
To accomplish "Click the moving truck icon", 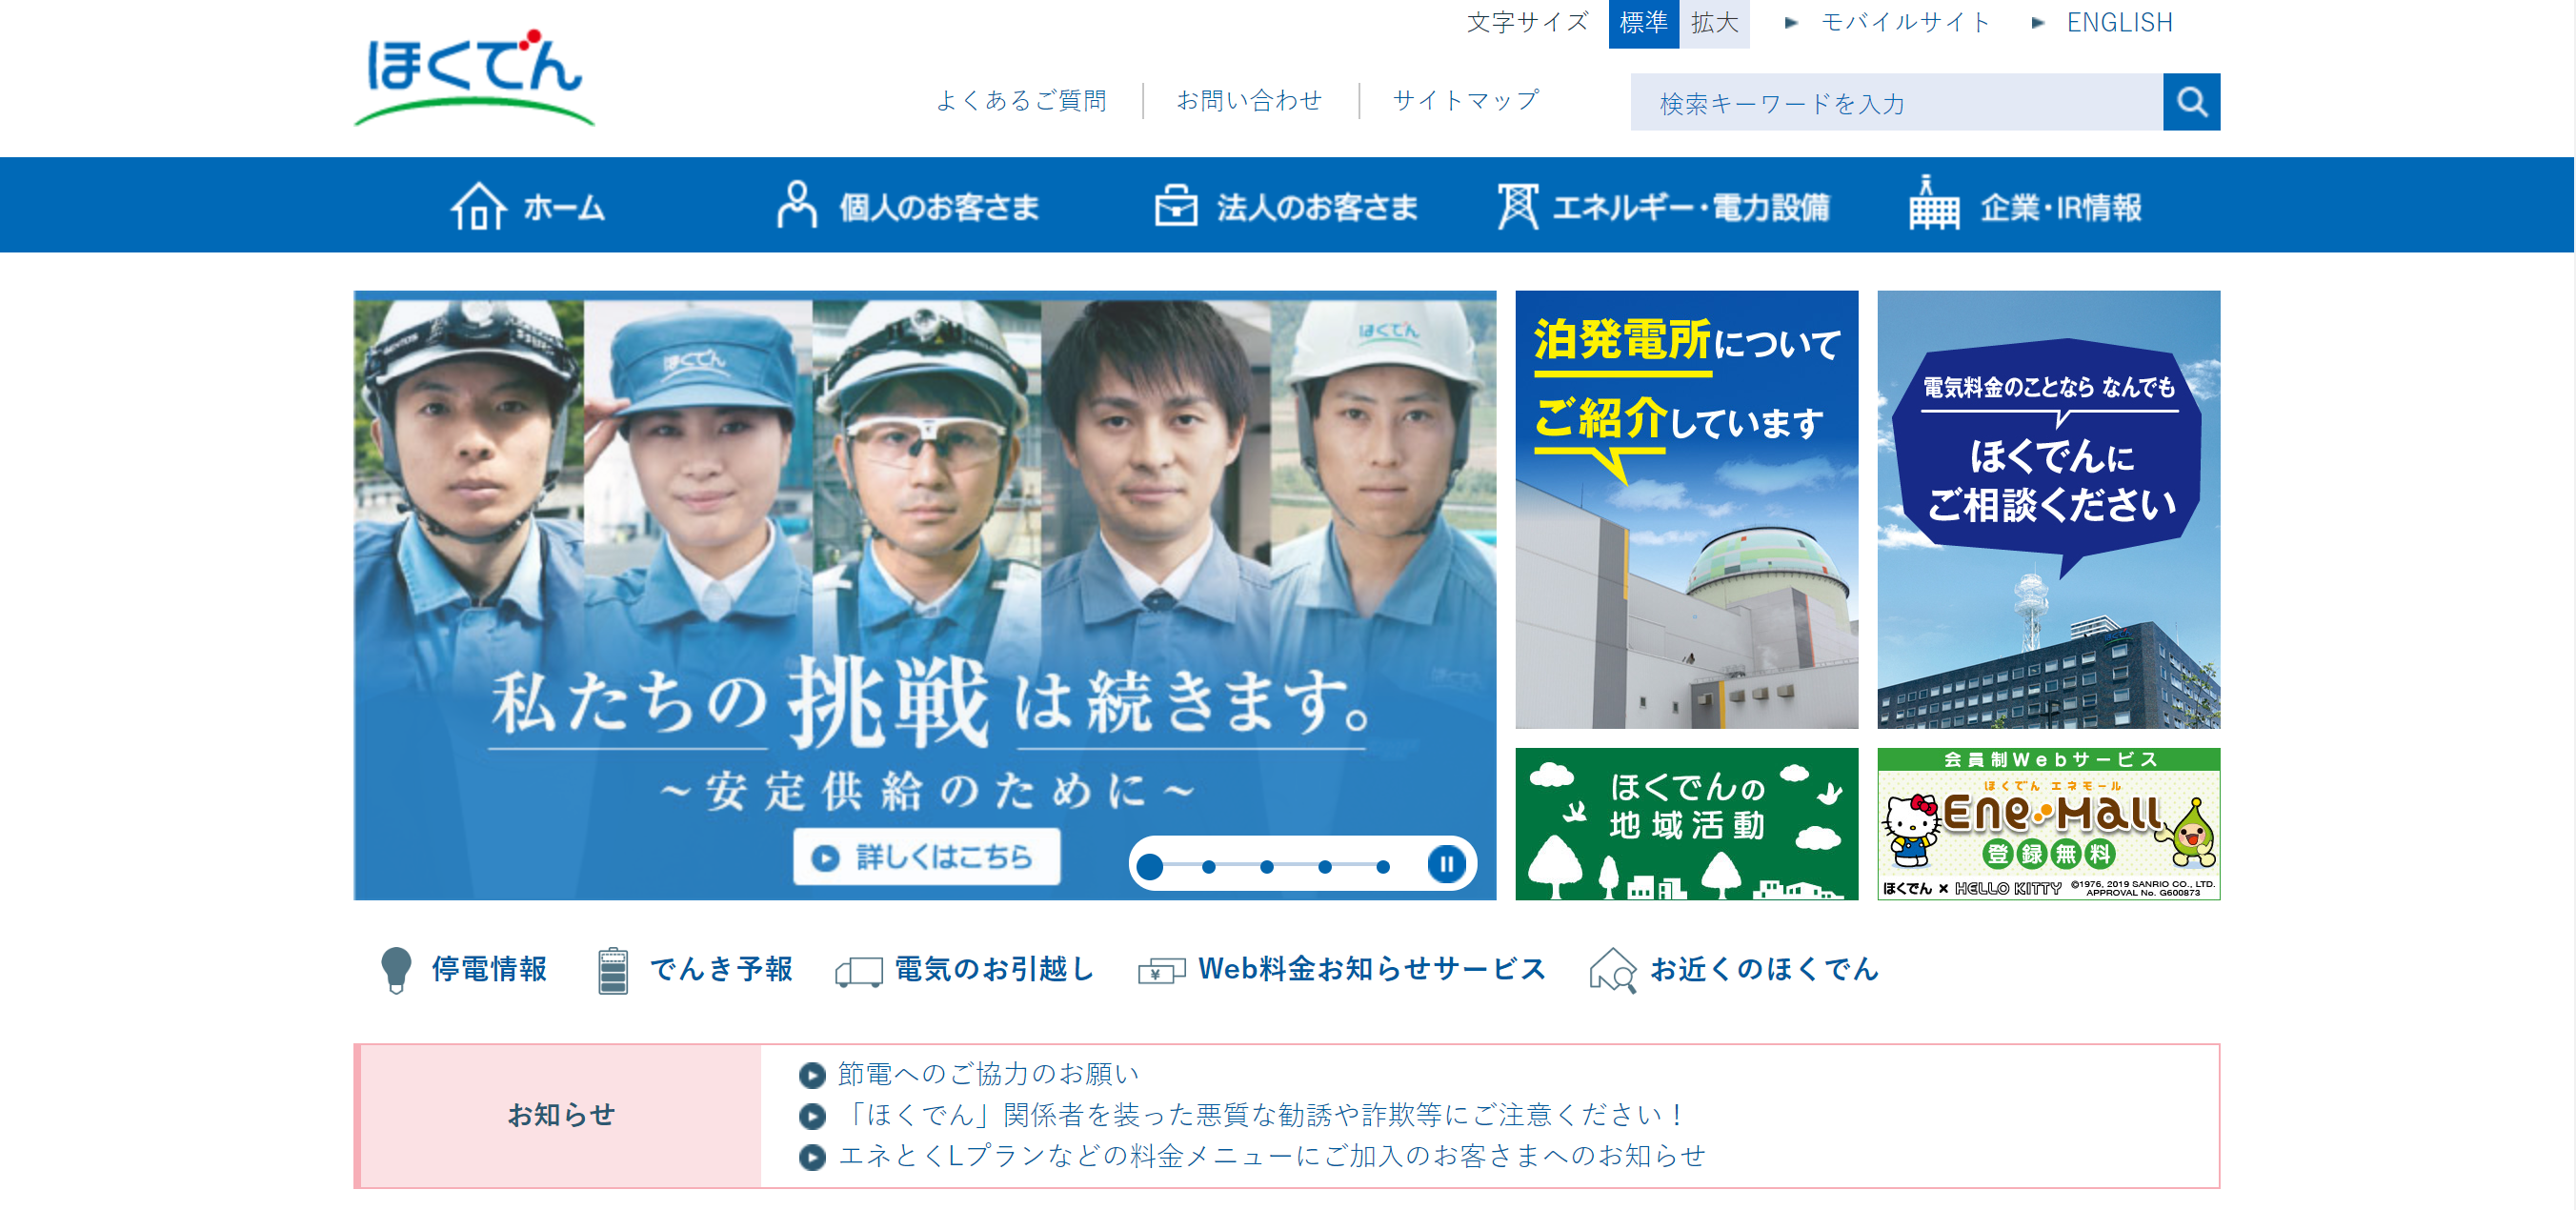I will point(859,972).
